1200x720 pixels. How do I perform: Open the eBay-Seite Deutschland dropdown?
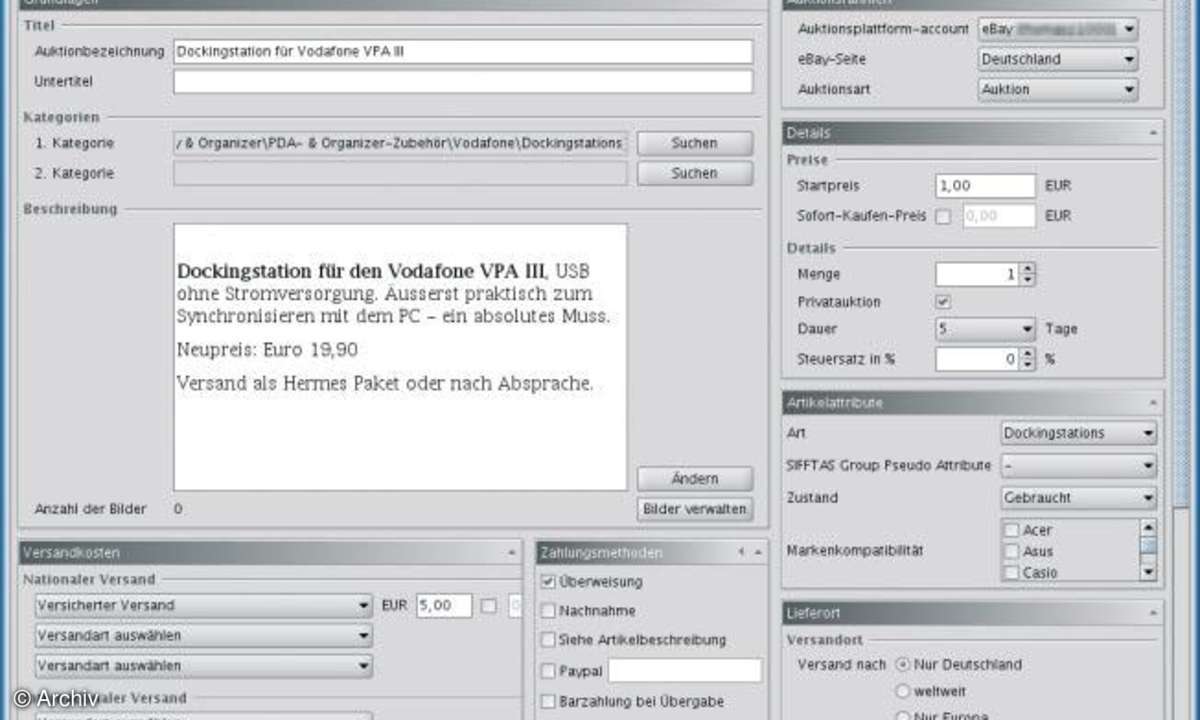pos(1058,59)
